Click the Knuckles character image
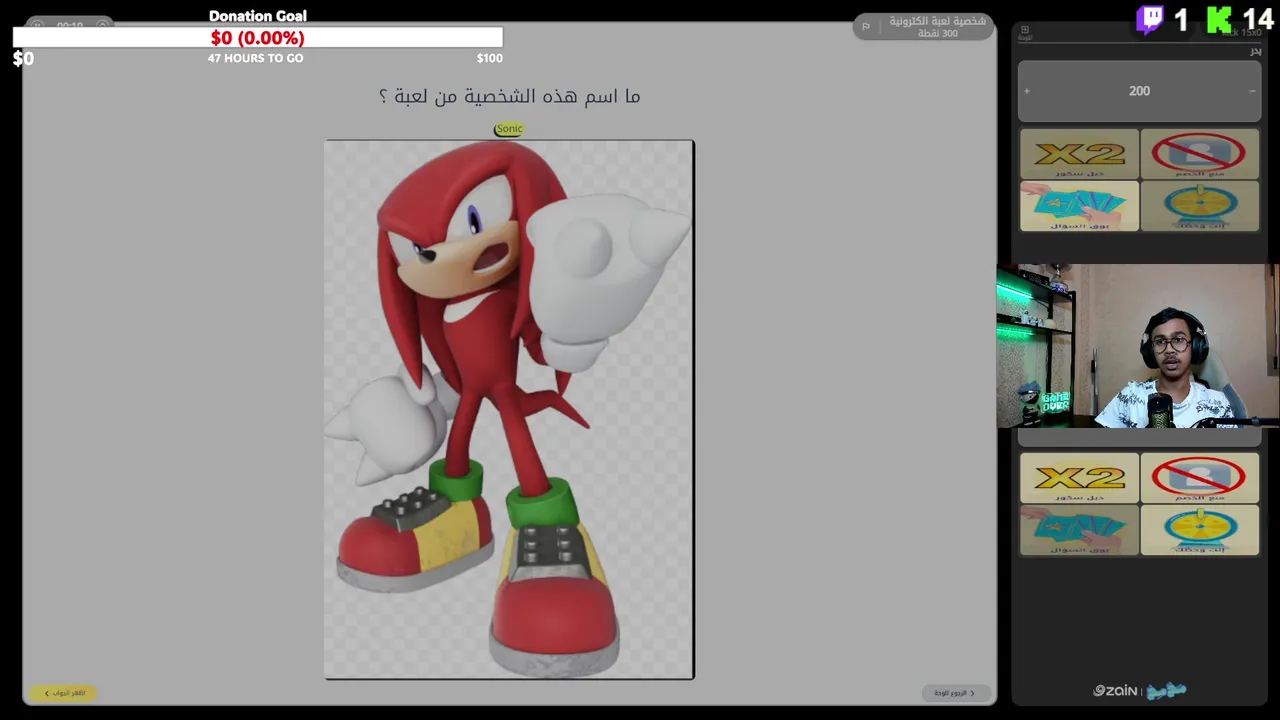This screenshot has height=720, width=1280. coord(509,410)
